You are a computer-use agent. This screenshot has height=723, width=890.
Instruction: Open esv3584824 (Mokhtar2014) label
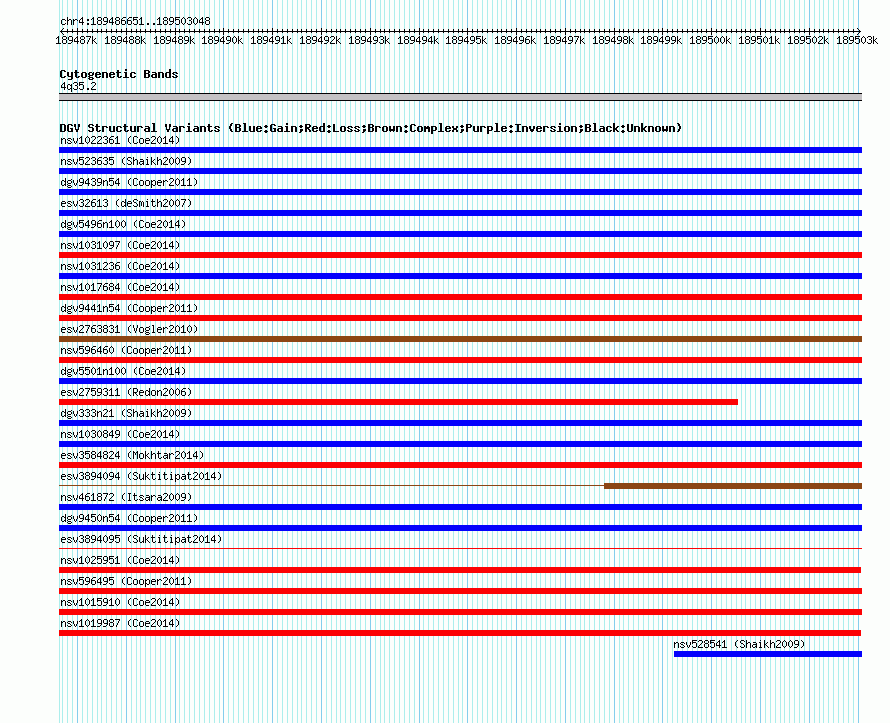[x=132, y=455]
